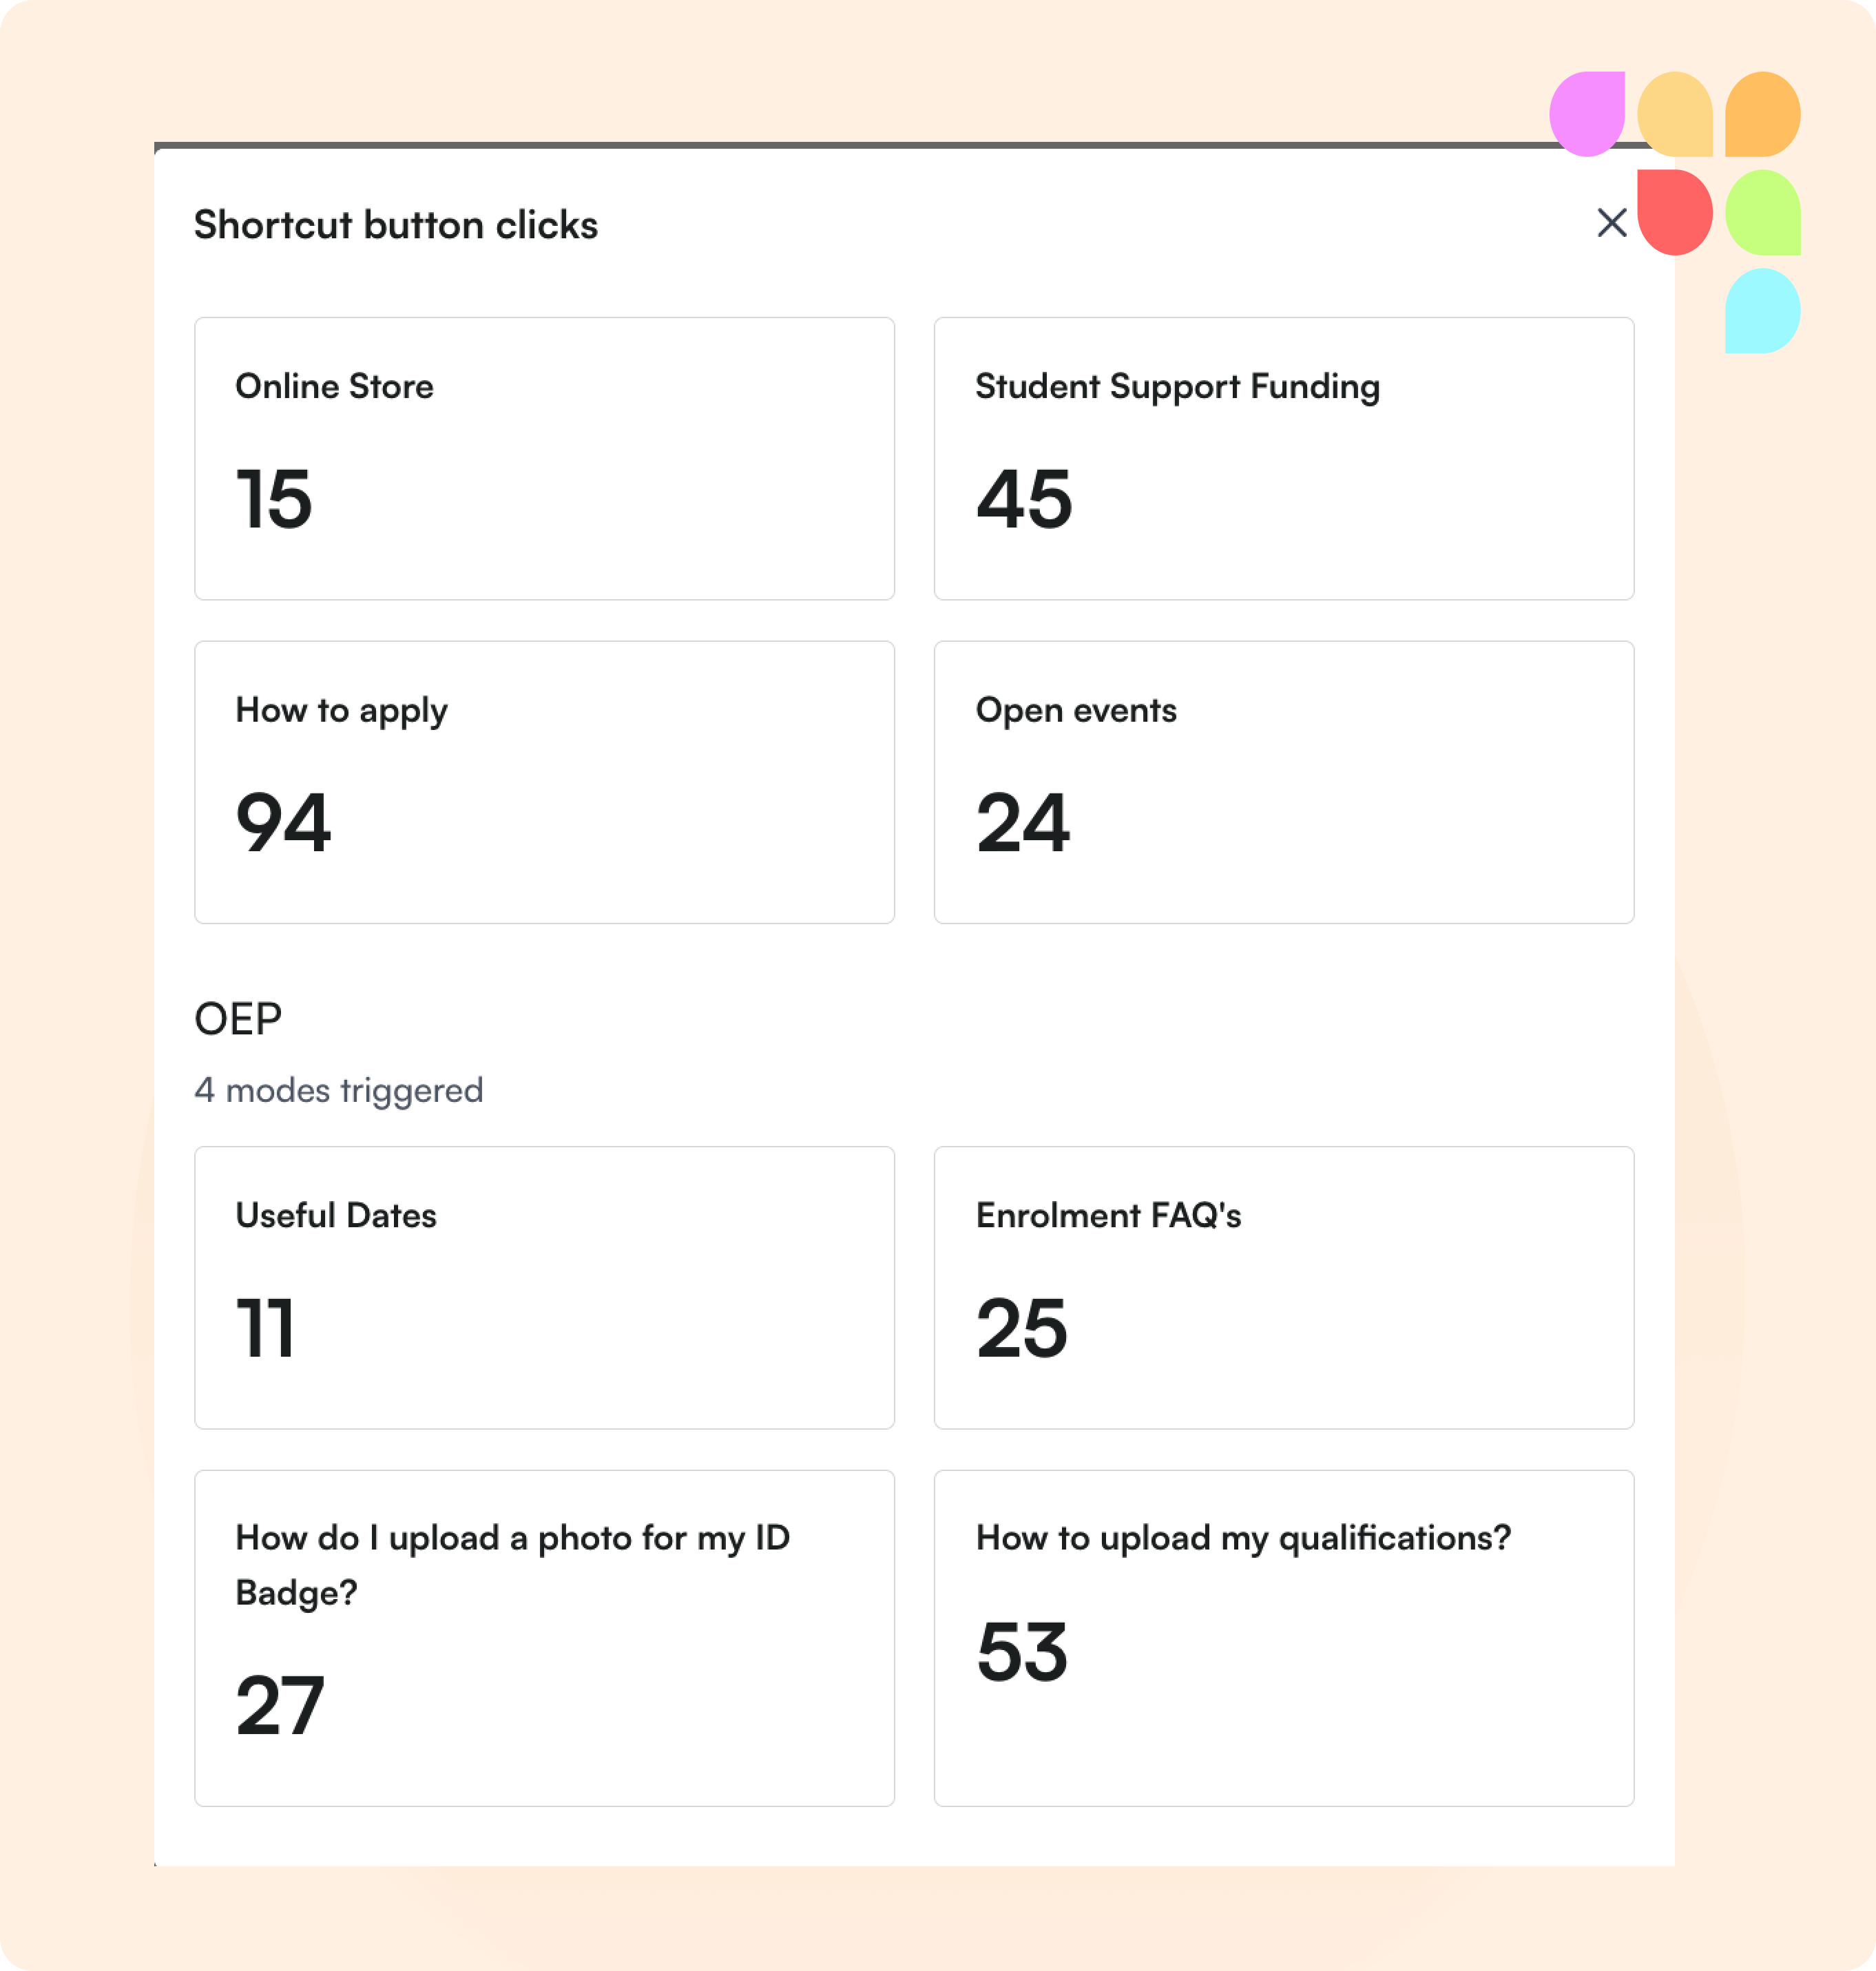The width and height of the screenshot is (1876, 1971).
Task: Click the 94 clicks count value
Action: click(x=283, y=822)
